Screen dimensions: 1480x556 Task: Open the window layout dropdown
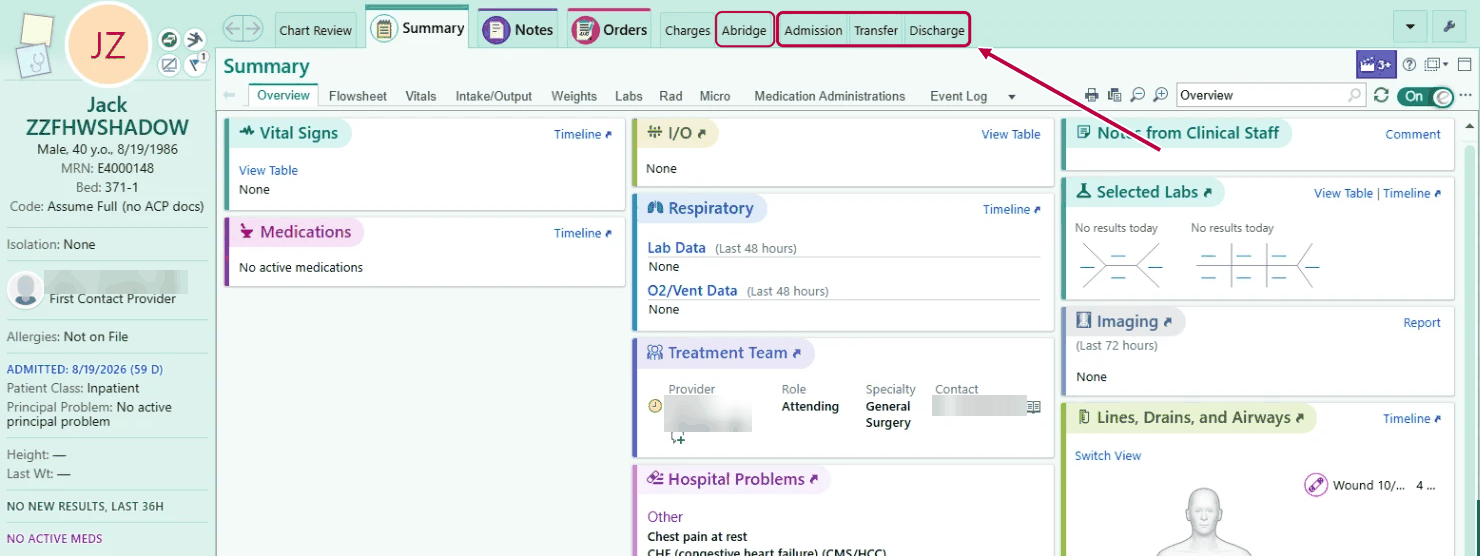coord(1437,64)
